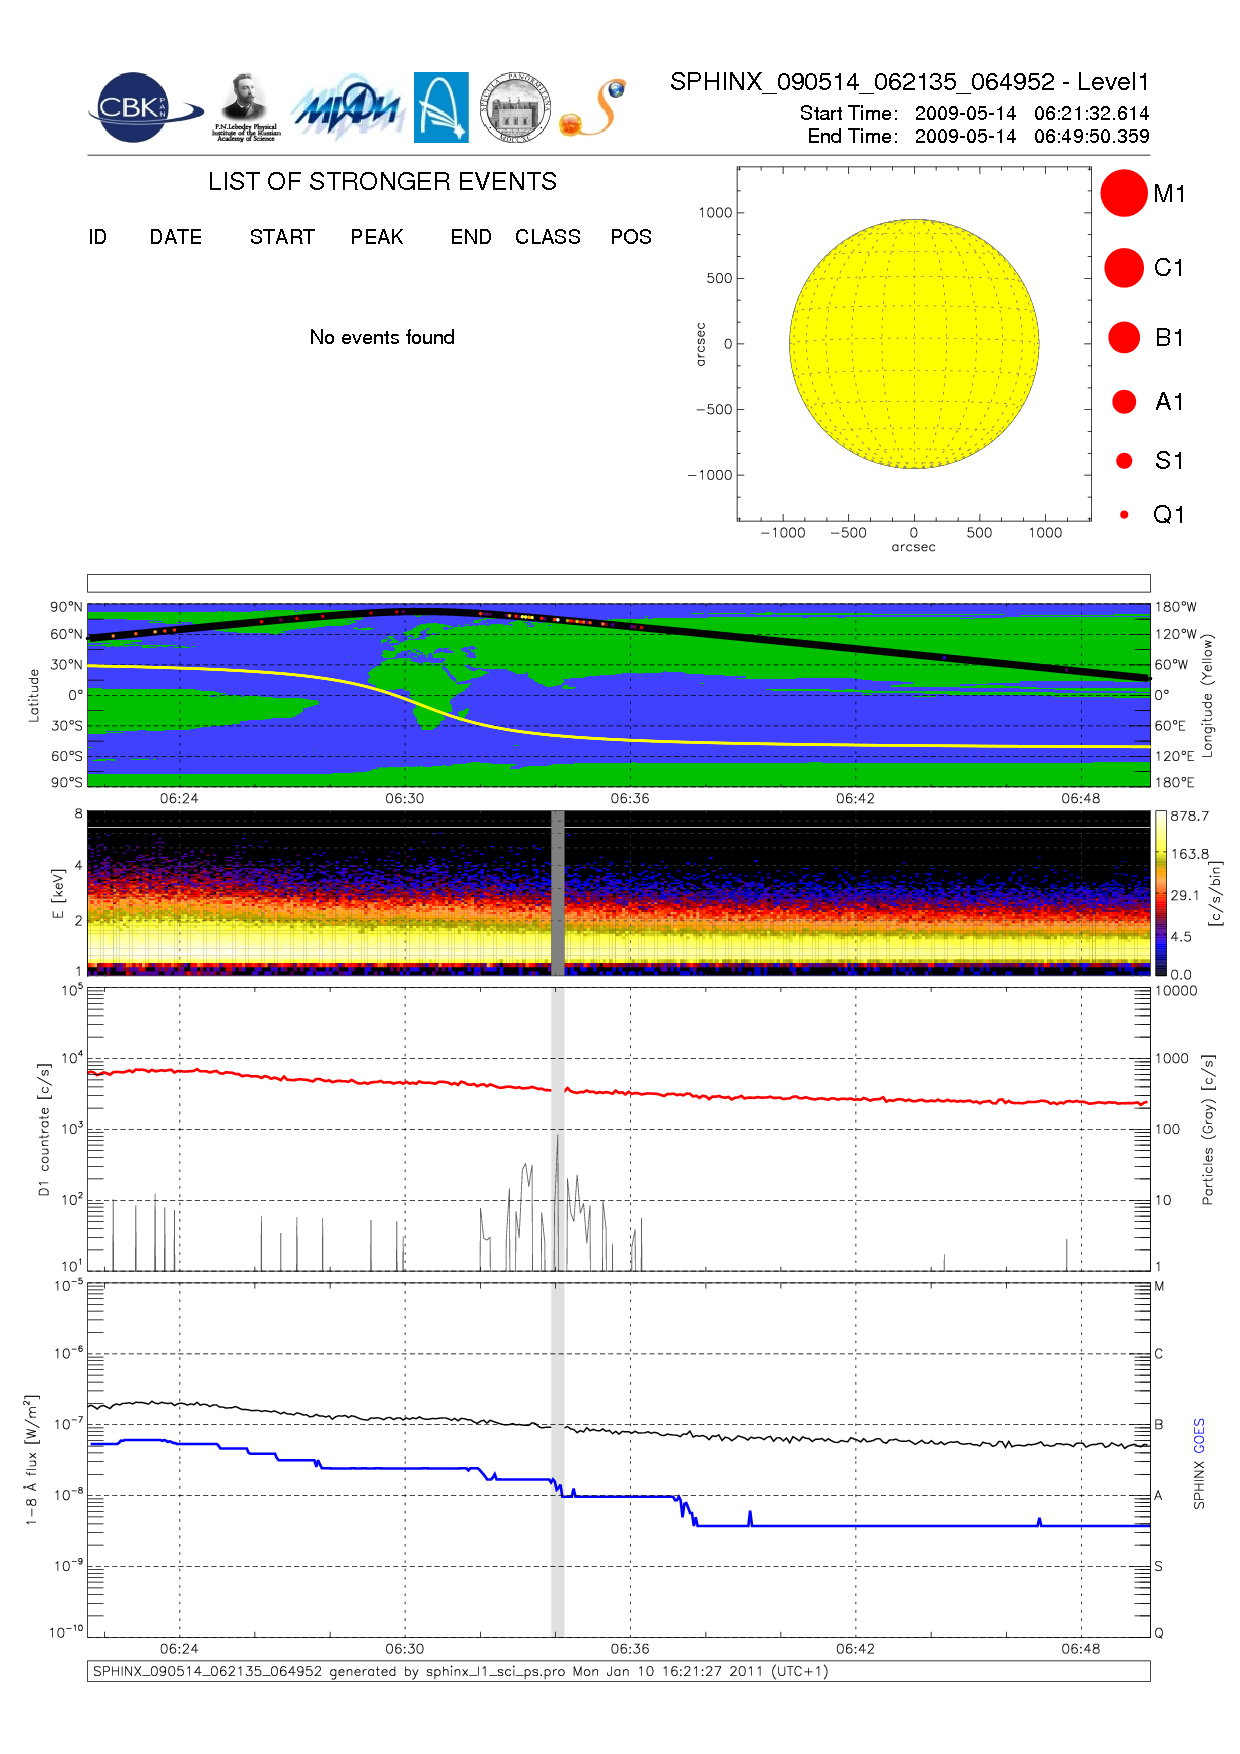1240x1754 pixels.
Task: Click the round building seal emblem
Action: tap(515, 108)
